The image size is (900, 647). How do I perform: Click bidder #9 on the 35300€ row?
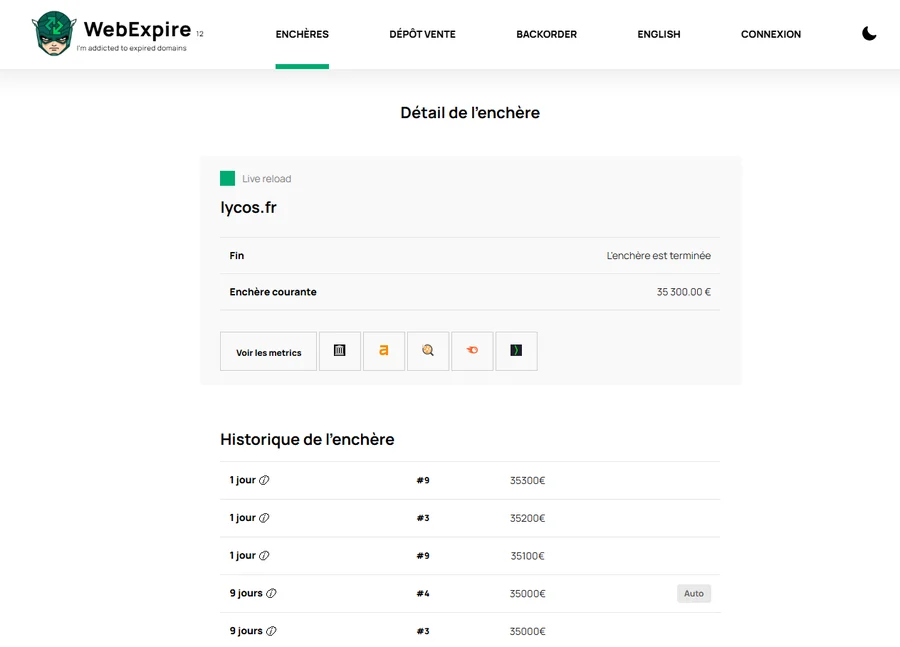tap(423, 481)
